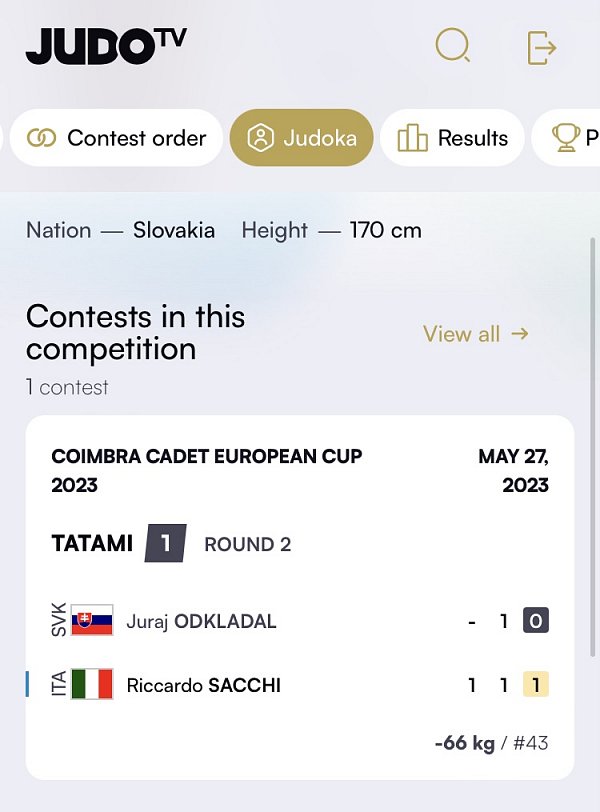Screen dimensions: 600x812
Task: Click the podium Results icon
Action: tap(412, 138)
